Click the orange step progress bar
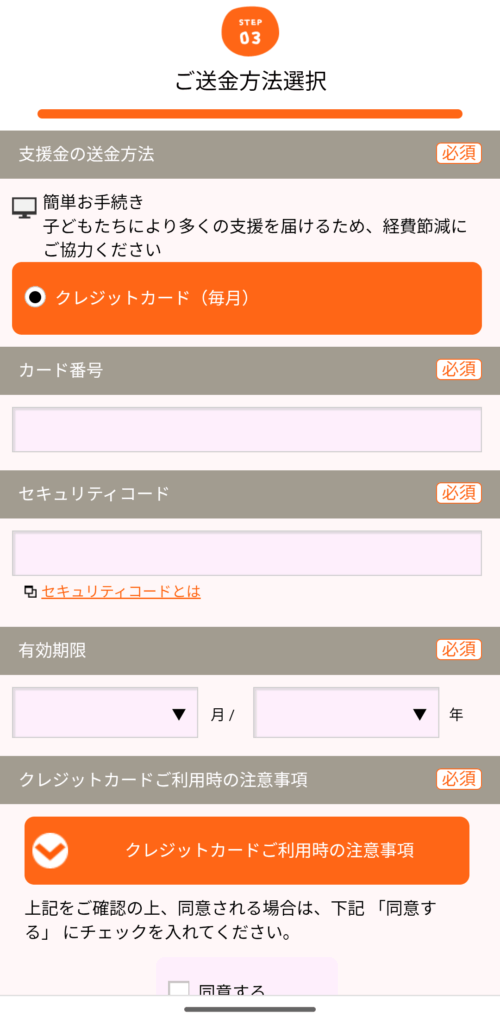 coord(250,114)
